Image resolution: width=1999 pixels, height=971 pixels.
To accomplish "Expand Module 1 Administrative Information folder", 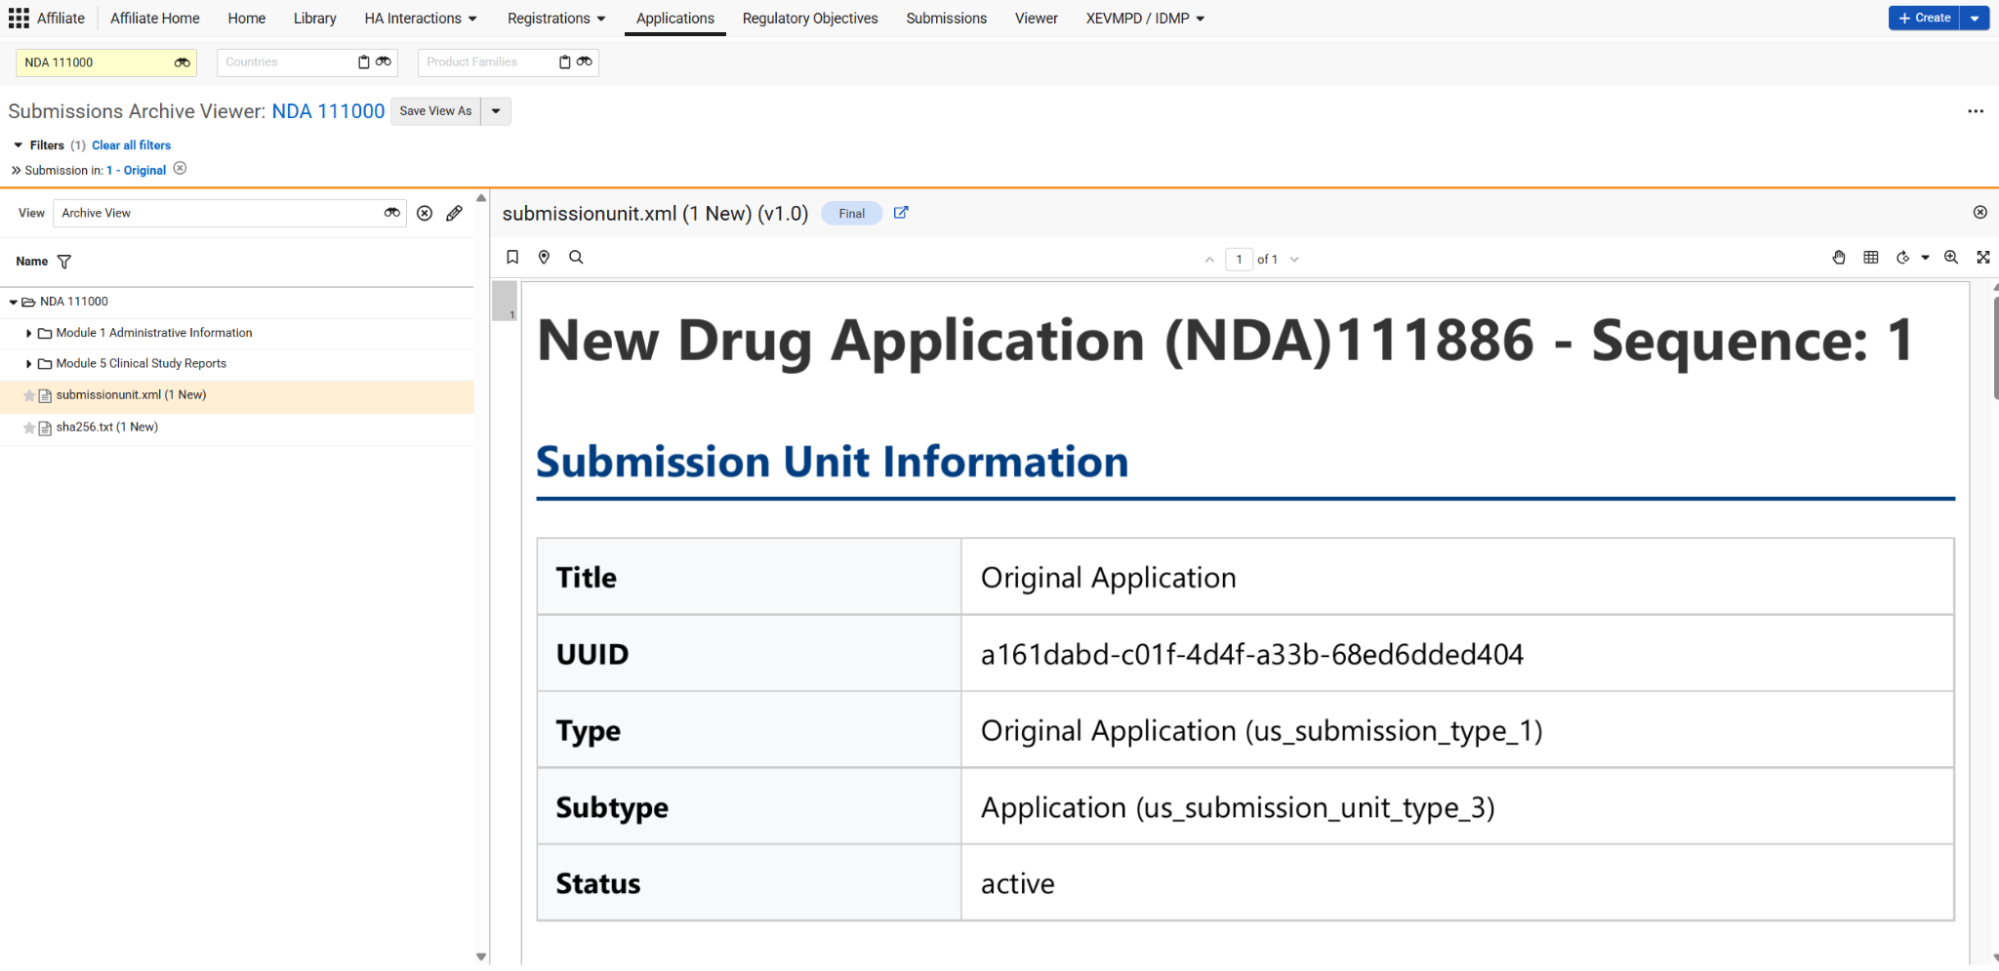I will pyautogui.click(x=29, y=333).
